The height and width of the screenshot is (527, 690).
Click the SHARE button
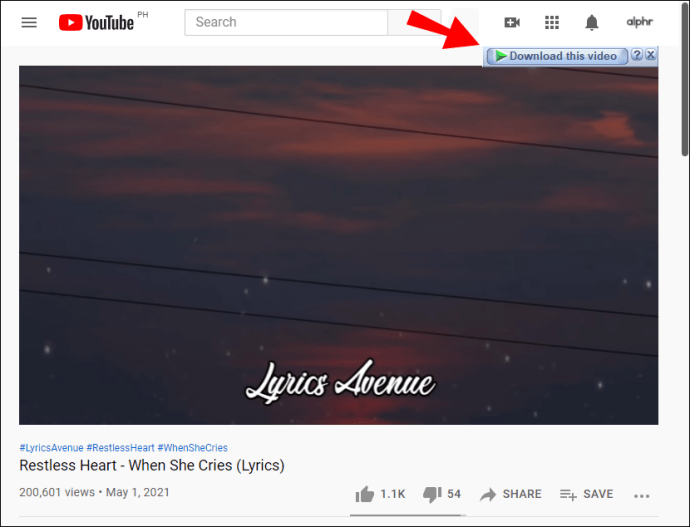(x=510, y=494)
